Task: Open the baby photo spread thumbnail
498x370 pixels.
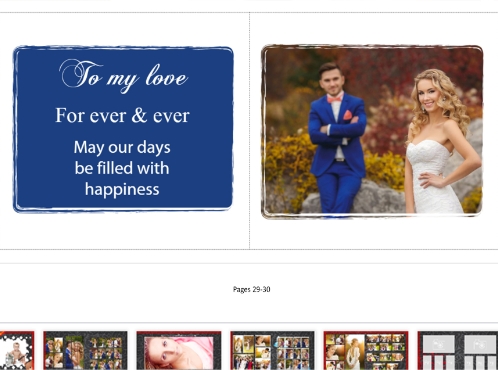Action: coord(17,350)
